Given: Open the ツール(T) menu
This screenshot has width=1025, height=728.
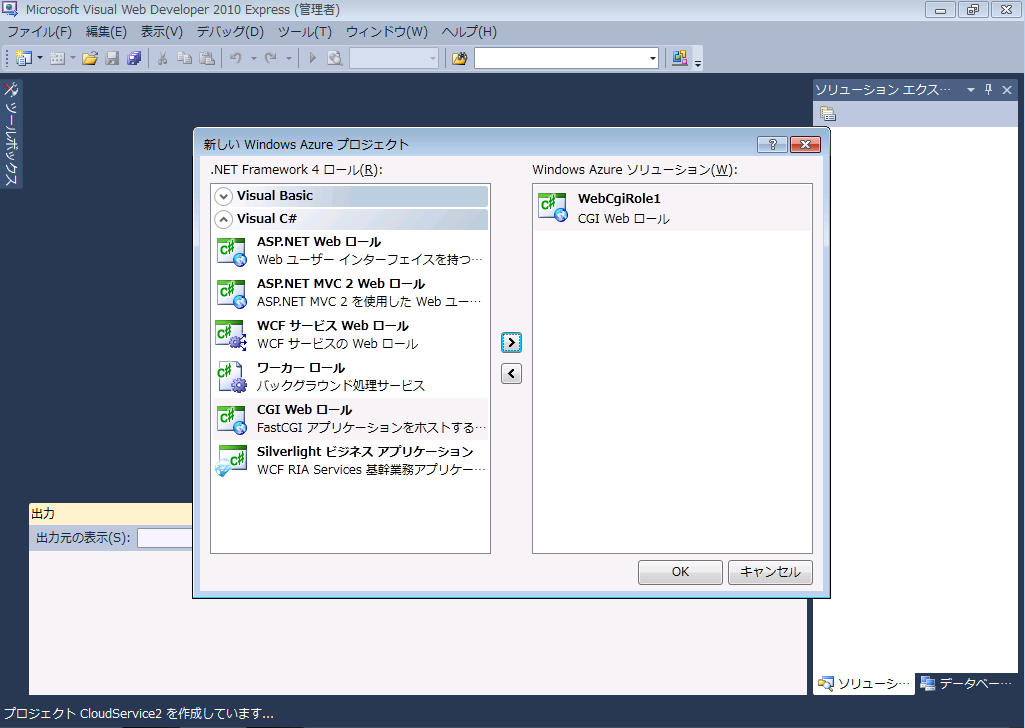Looking at the screenshot, I should 305,31.
